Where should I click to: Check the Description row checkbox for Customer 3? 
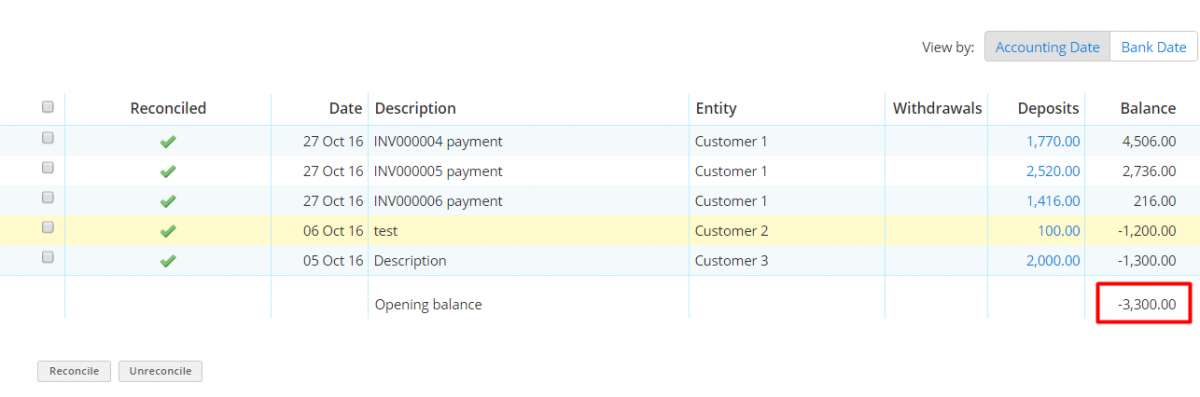47,258
